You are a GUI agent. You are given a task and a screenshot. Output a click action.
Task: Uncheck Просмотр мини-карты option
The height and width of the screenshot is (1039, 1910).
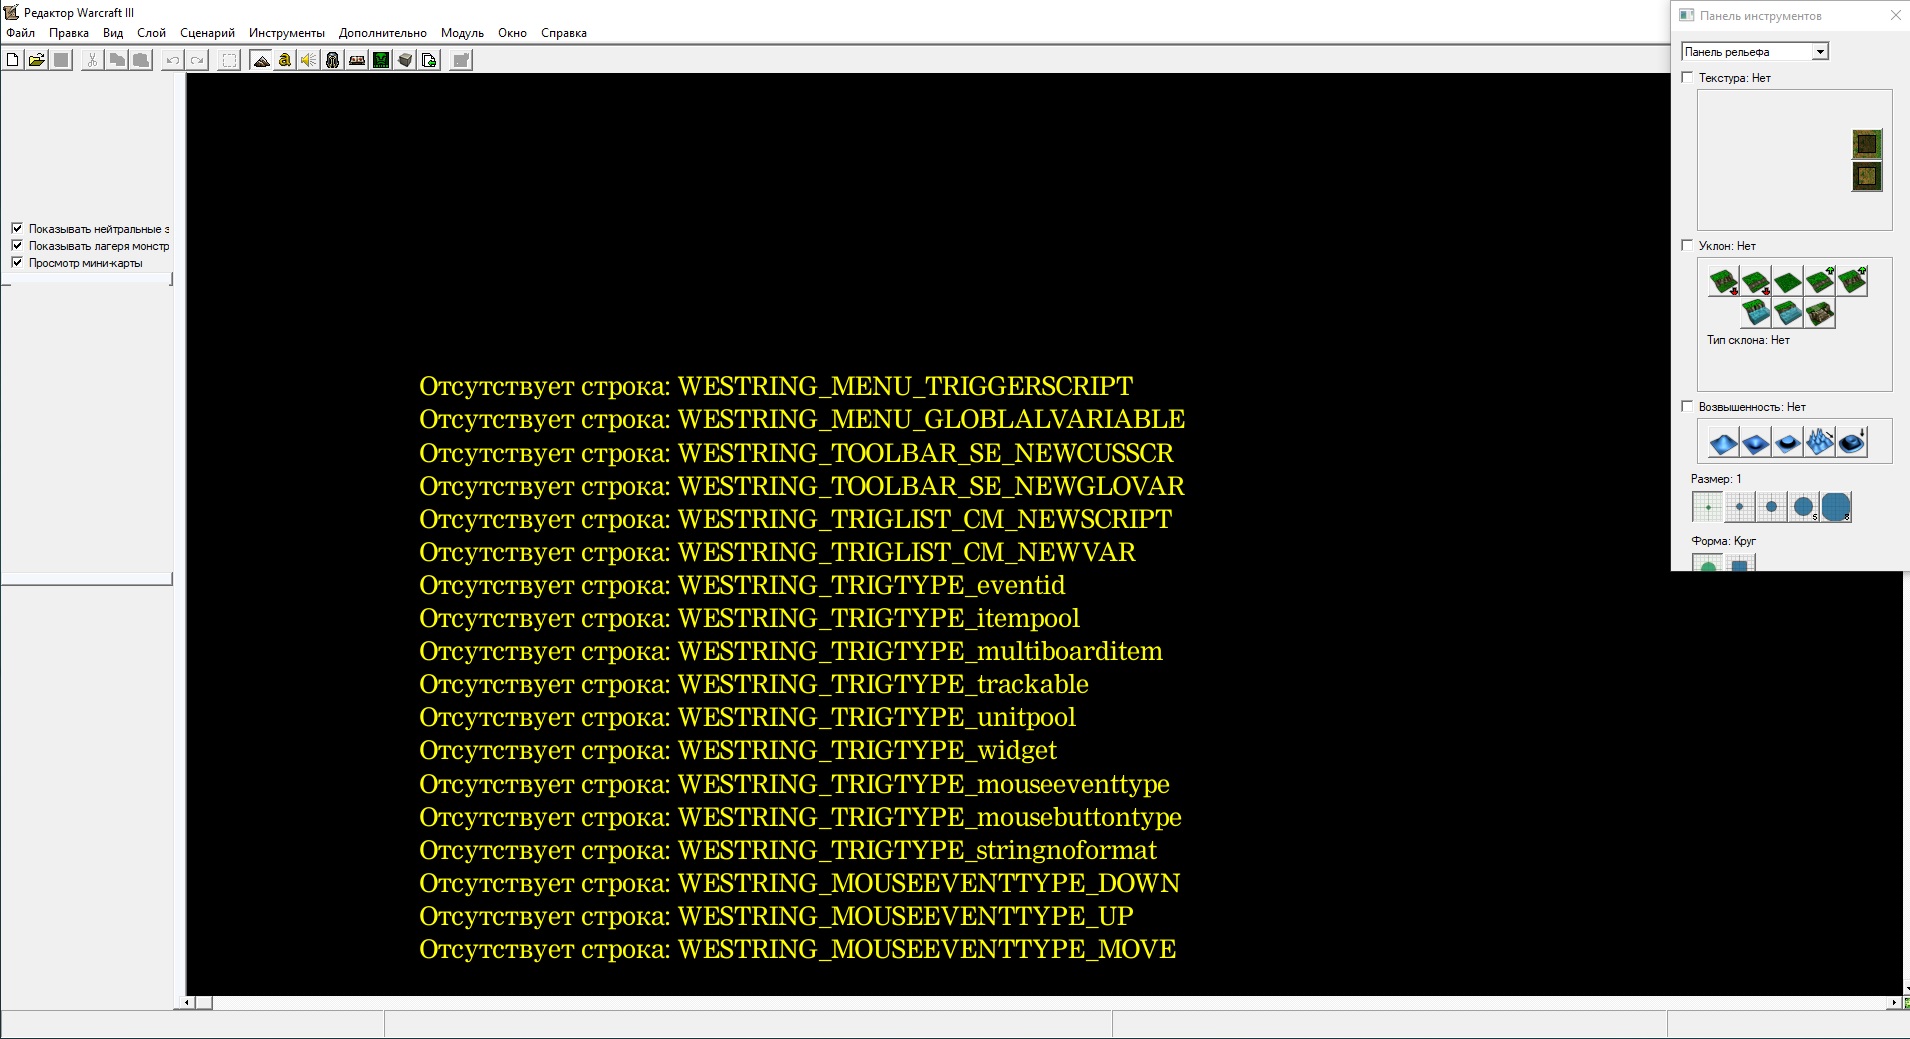[17, 262]
